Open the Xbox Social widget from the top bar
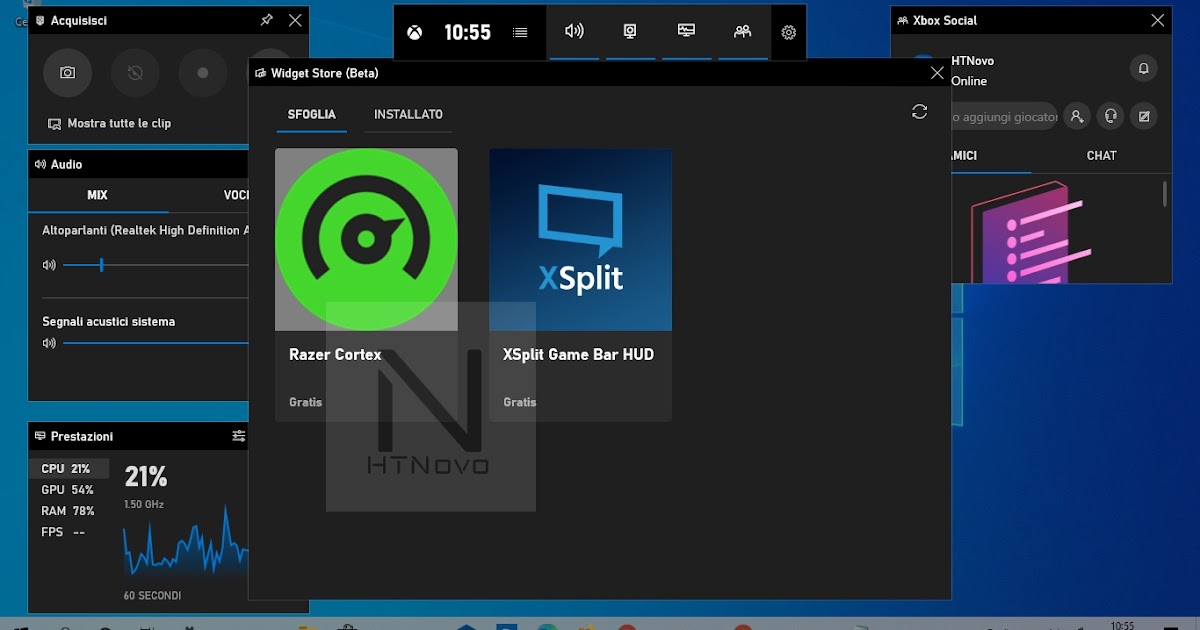 pyautogui.click(x=742, y=31)
